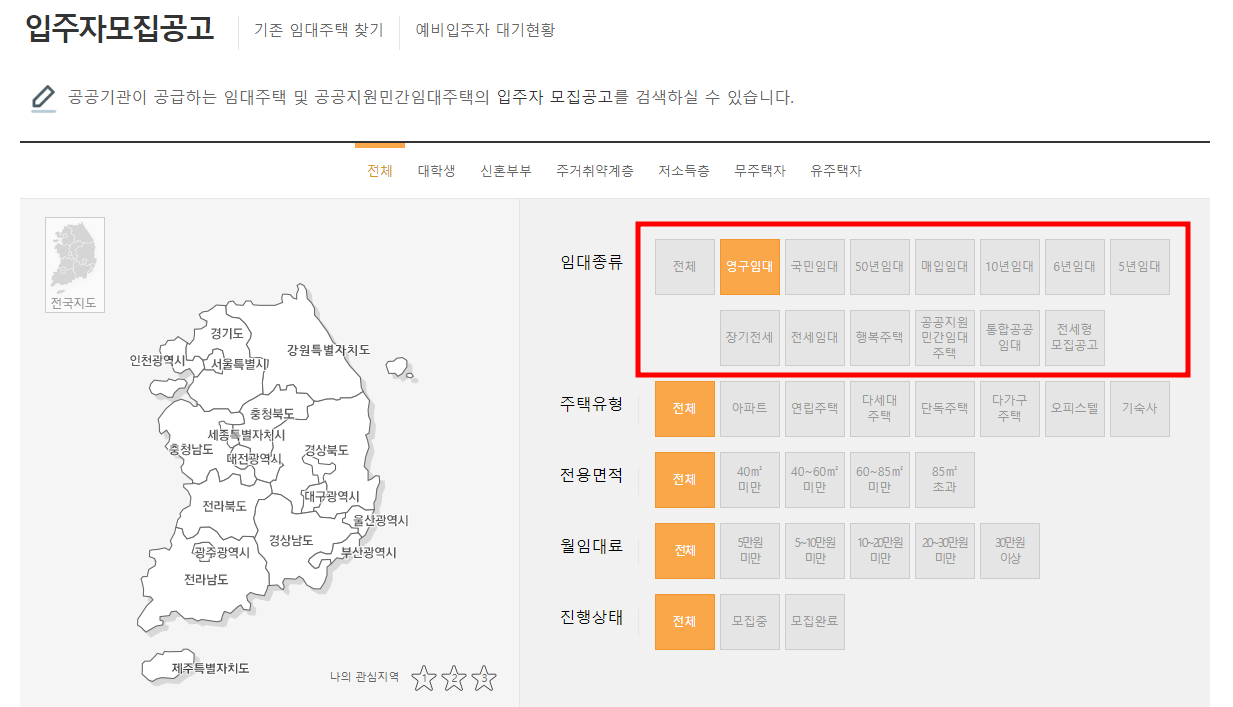Toggle the 영구임대 rental type filter
This screenshot has width=1233, height=707.
[x=749, y=266]
